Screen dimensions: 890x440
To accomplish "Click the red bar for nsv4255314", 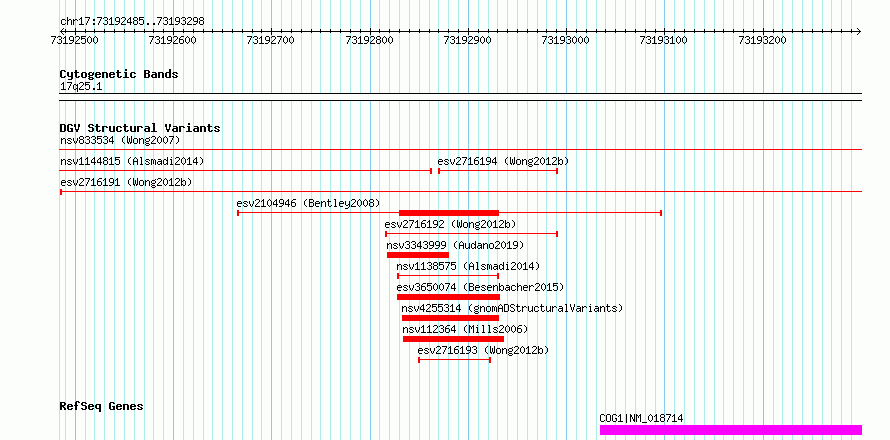I will [x=450, y=318].
